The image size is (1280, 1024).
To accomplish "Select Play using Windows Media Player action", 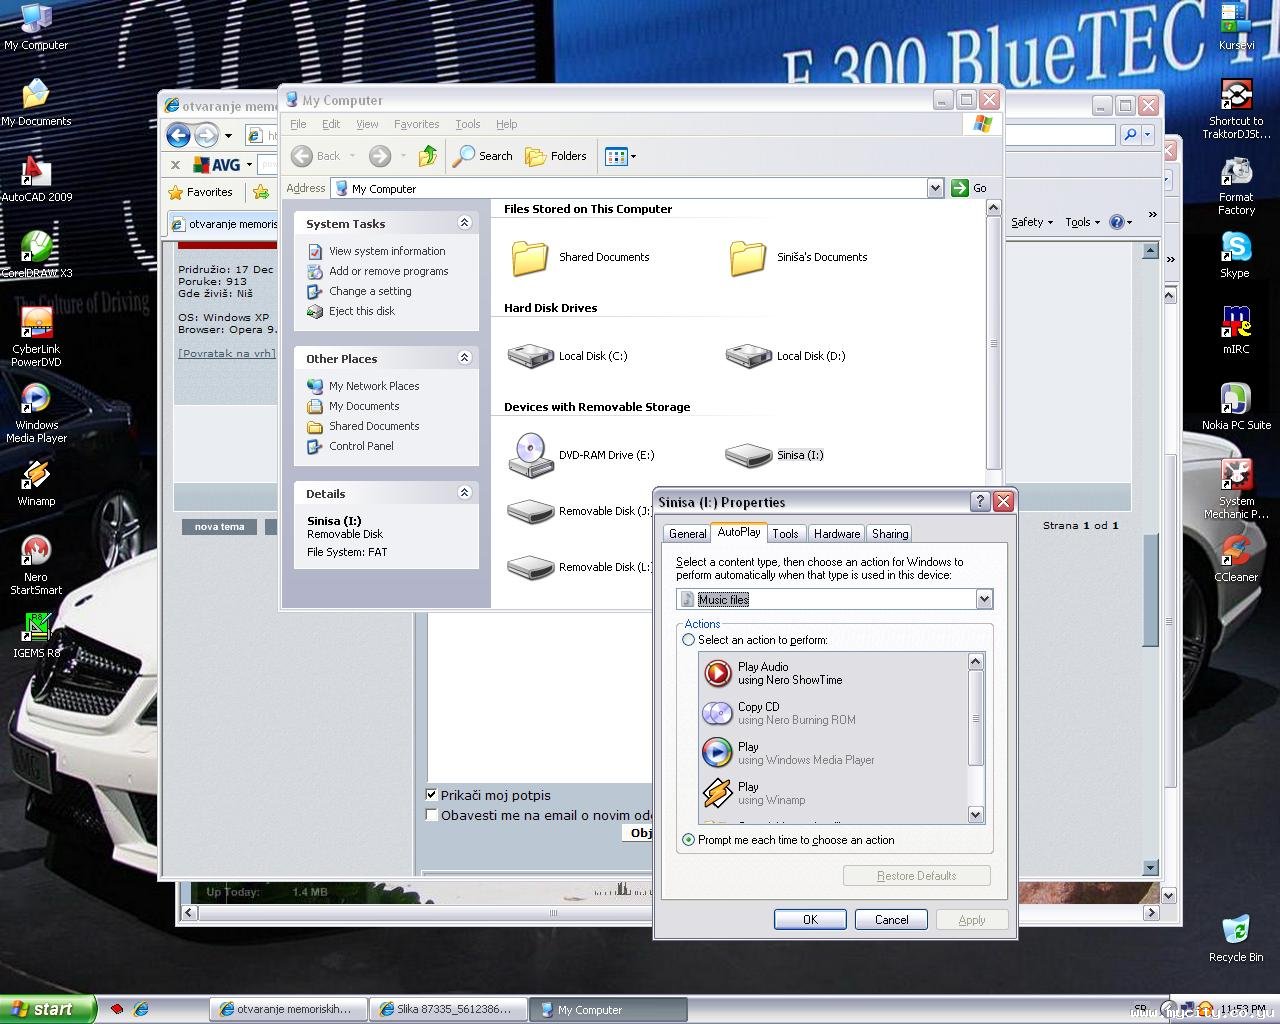I will [834, 753].
